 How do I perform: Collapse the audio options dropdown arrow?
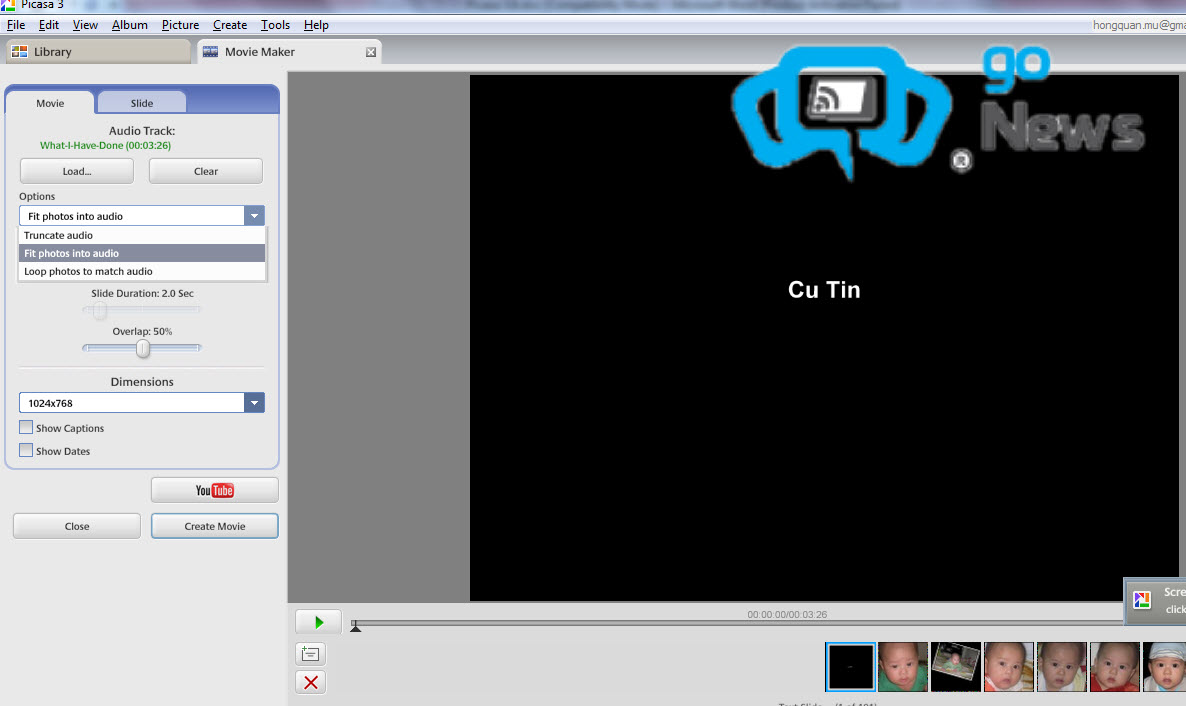point(254,216)
